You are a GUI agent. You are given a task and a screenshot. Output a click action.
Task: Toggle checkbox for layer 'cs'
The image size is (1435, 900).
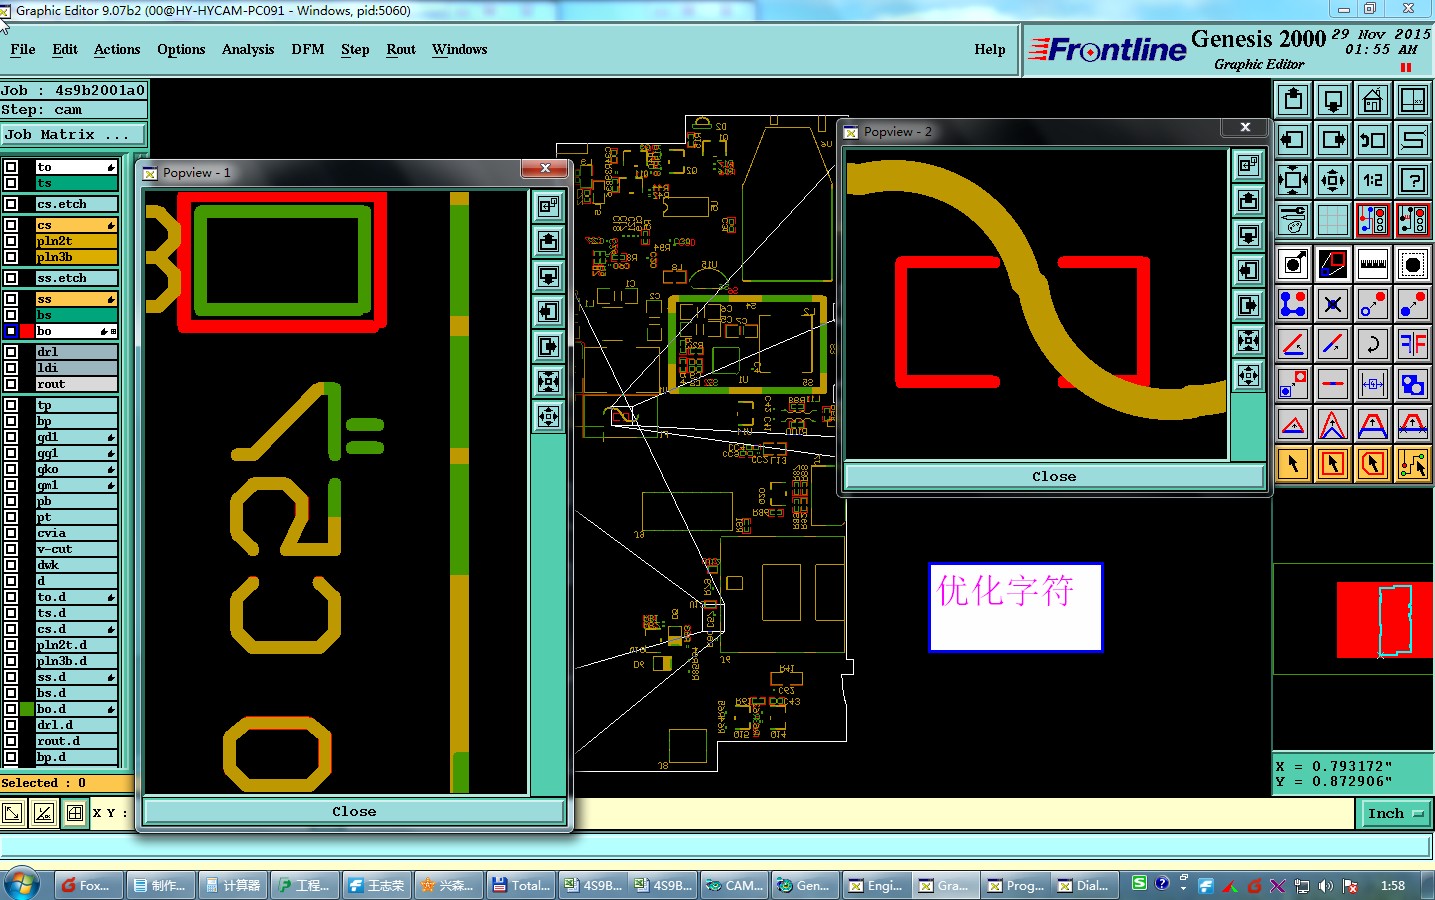point(11,225)
